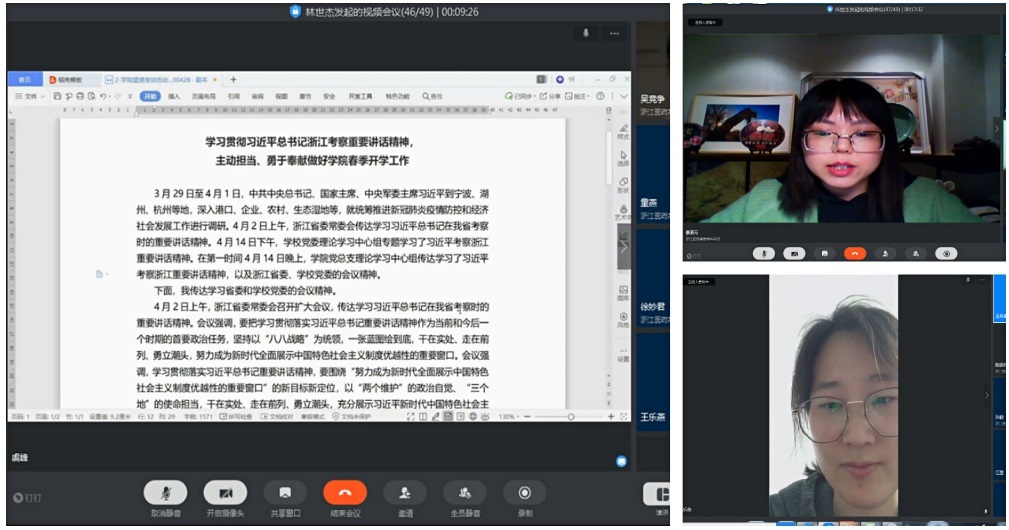Screen dimensions: 1009x530
Task: Open the 视图 ribbon tab
Action: pos(281,96)
